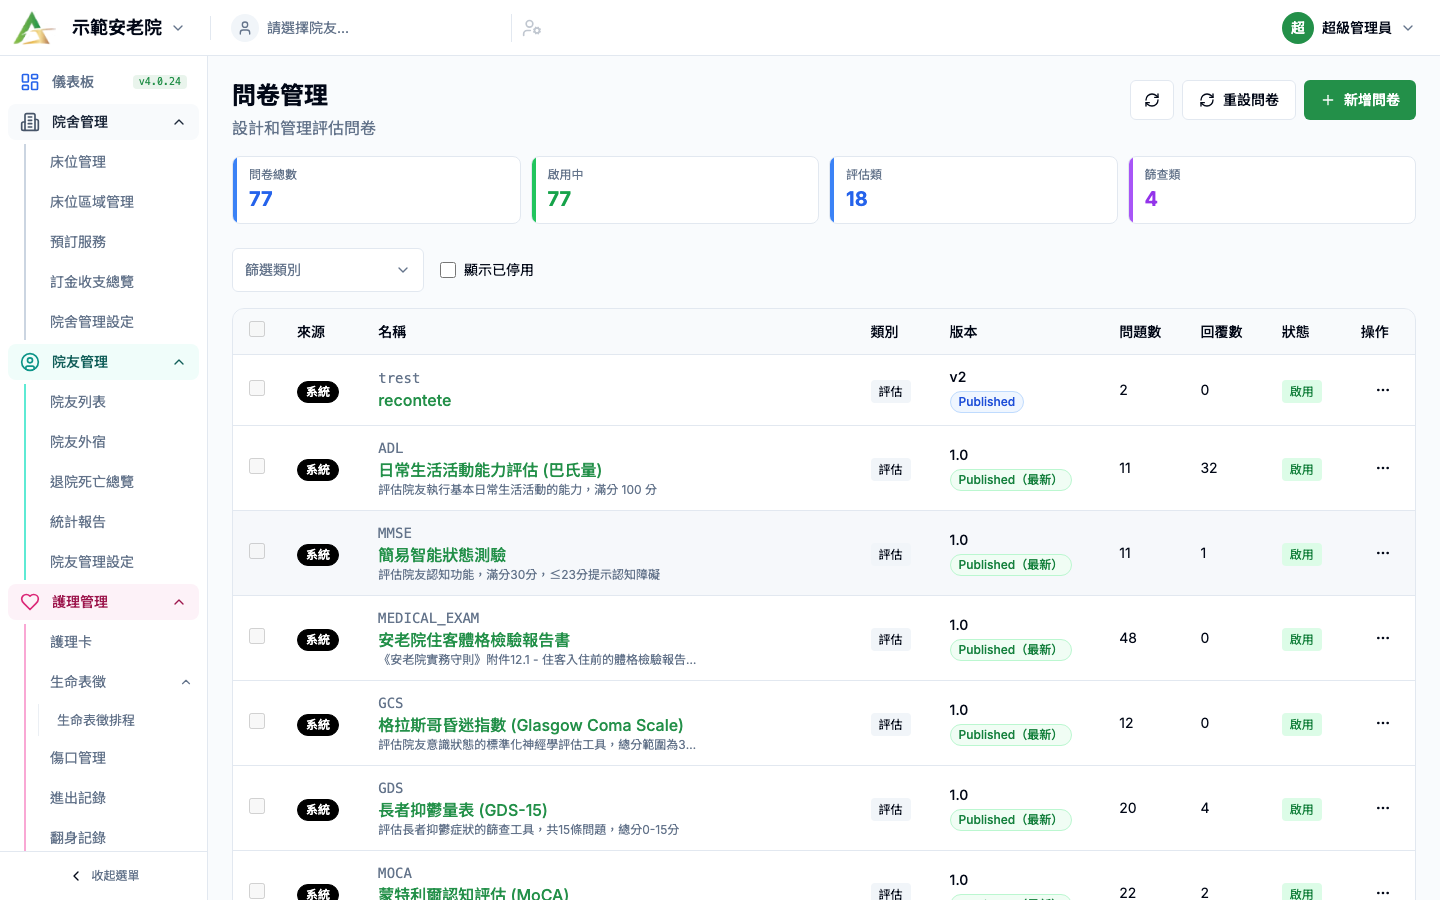
Task: Click 評估 category tag in MEDICAL_EXAM row
Action: click(890, 640)
